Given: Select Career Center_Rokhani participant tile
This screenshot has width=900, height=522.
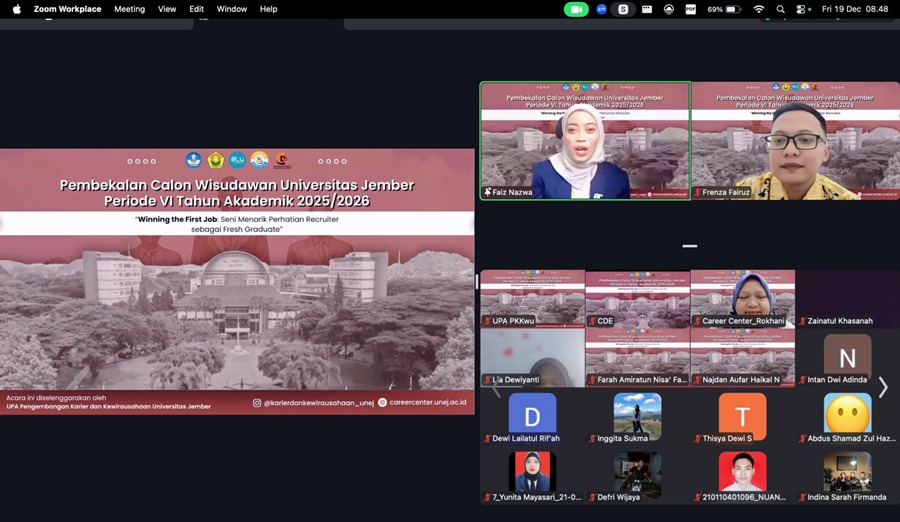Looking at the screenshot, I should 742,298.
